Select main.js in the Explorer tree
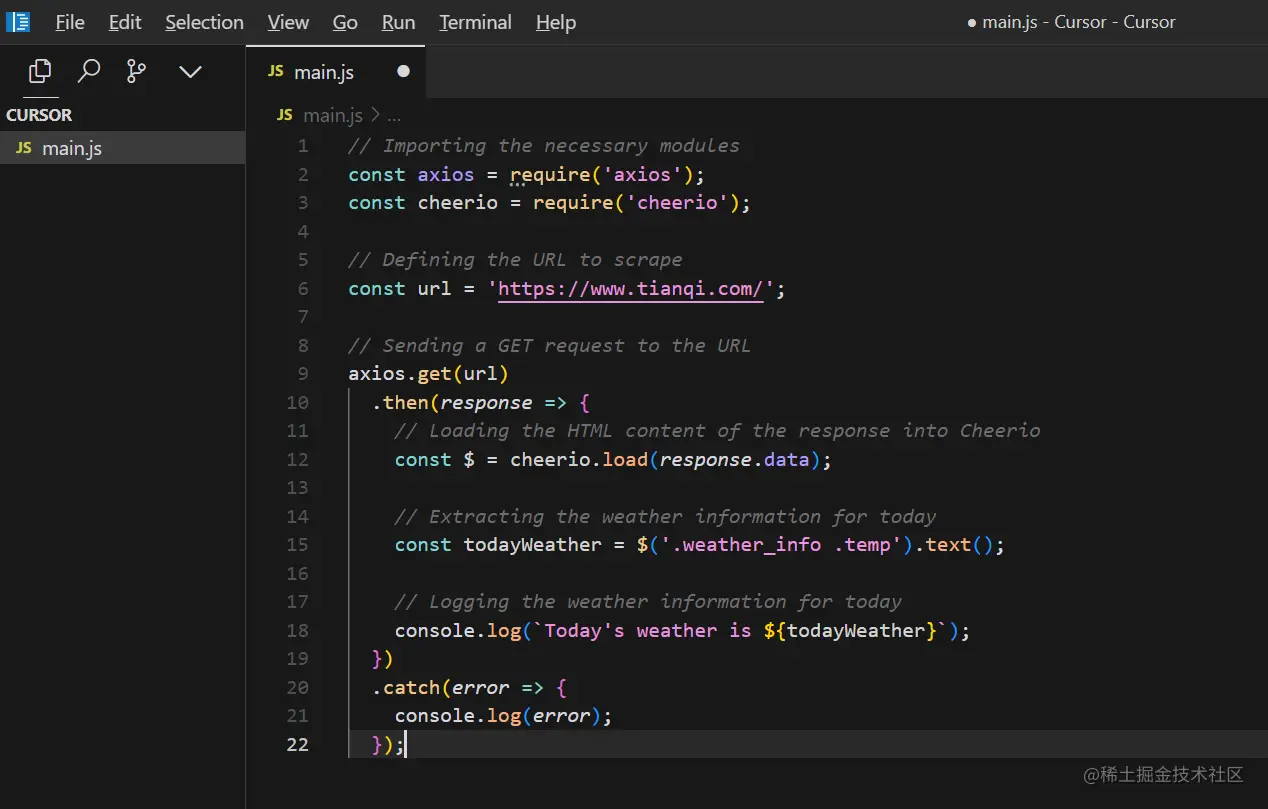 [122, 148]
